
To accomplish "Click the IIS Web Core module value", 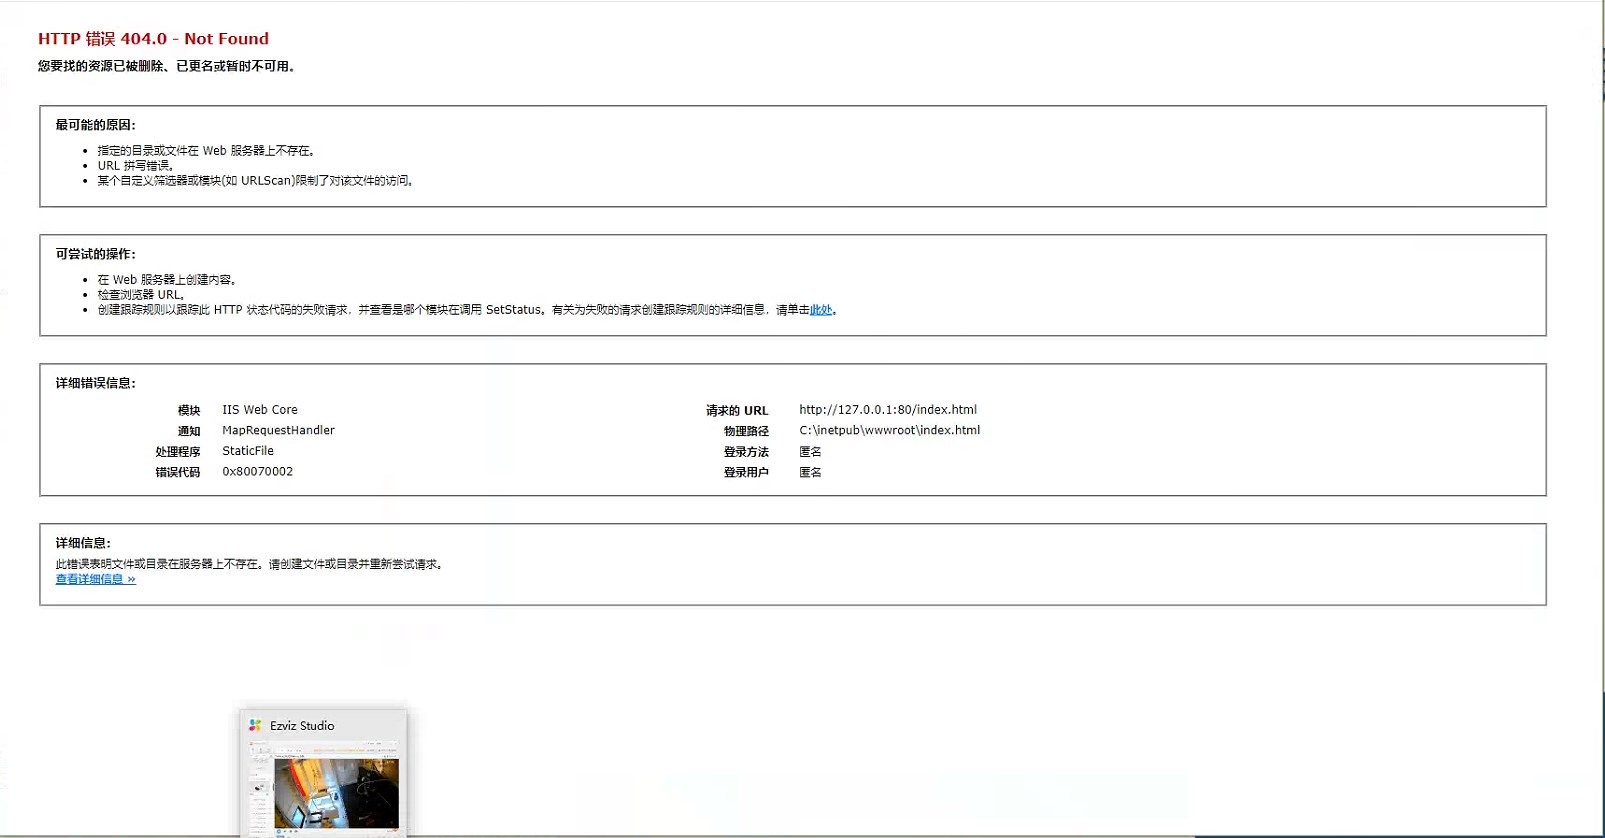I will click(259, 410).
